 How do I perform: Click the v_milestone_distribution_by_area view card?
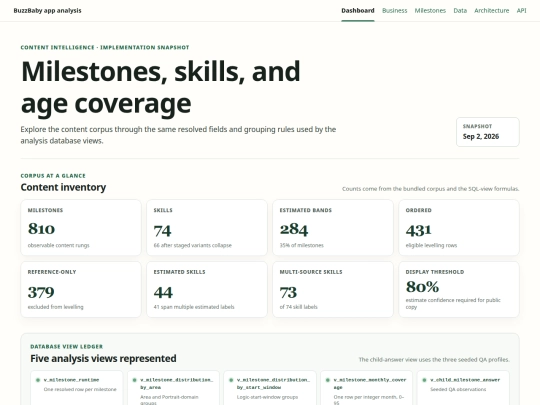(173, 388)
